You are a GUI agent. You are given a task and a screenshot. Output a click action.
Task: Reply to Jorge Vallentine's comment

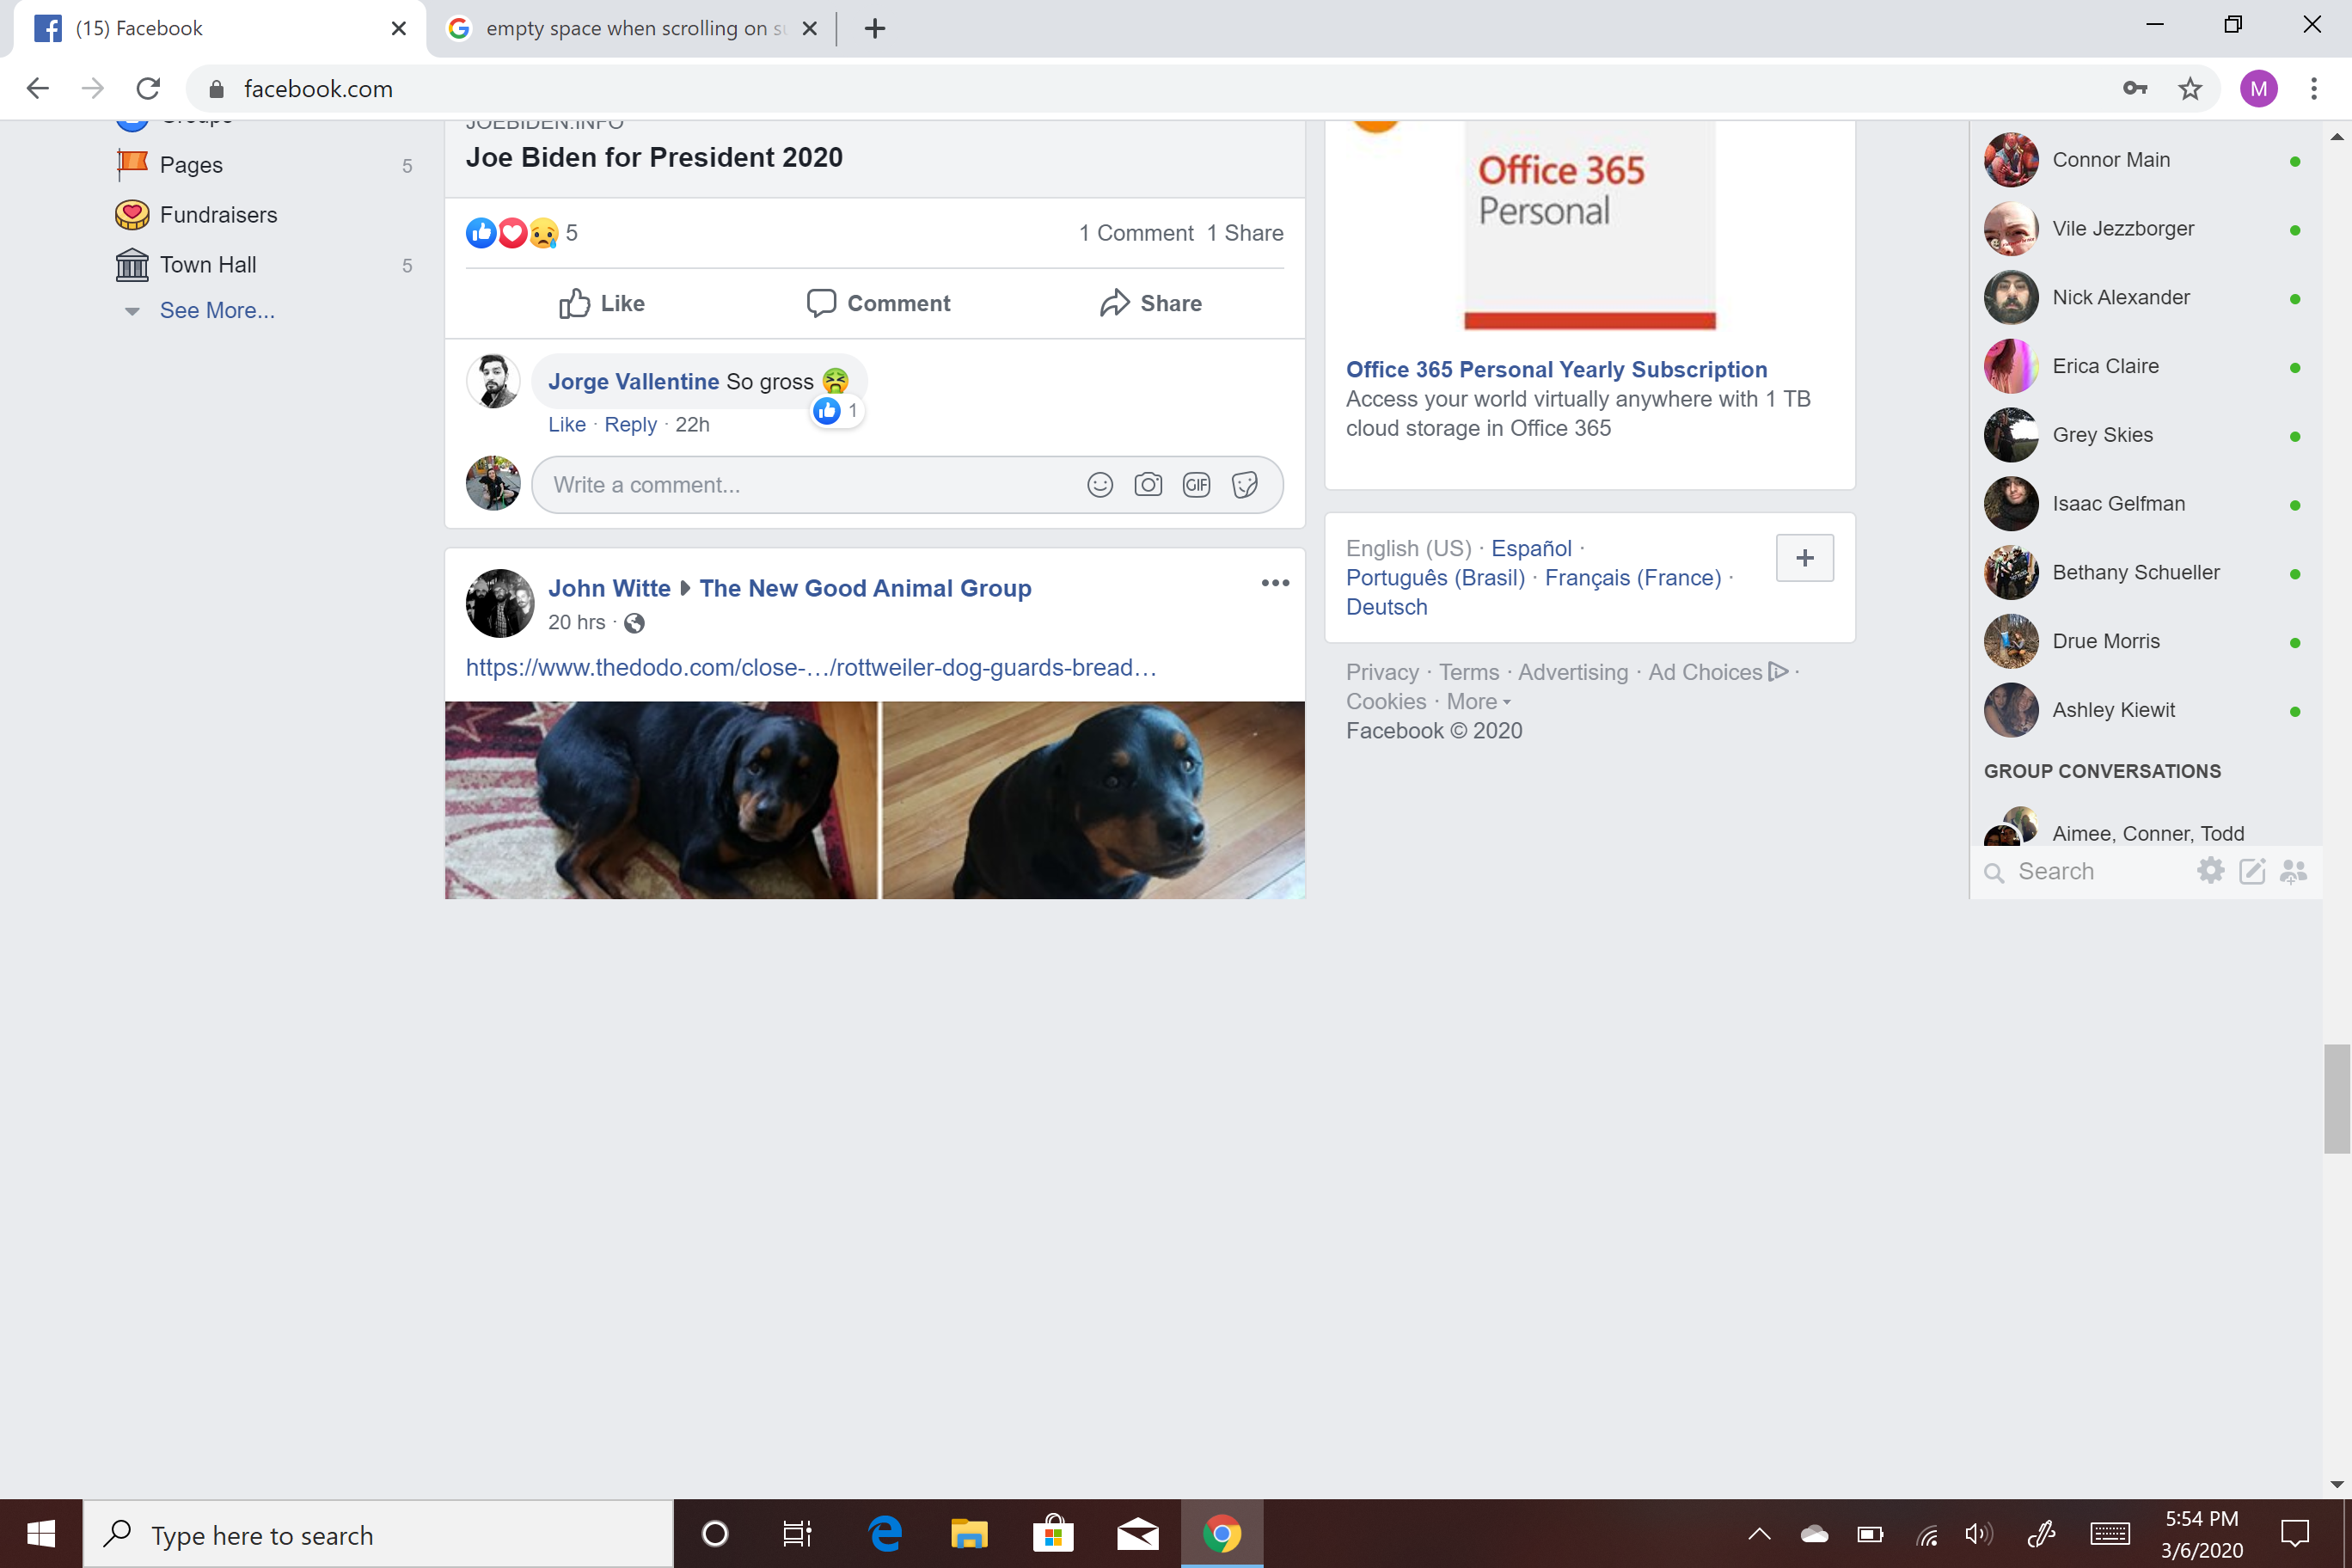pyautogui.click(x=630, y=425)
